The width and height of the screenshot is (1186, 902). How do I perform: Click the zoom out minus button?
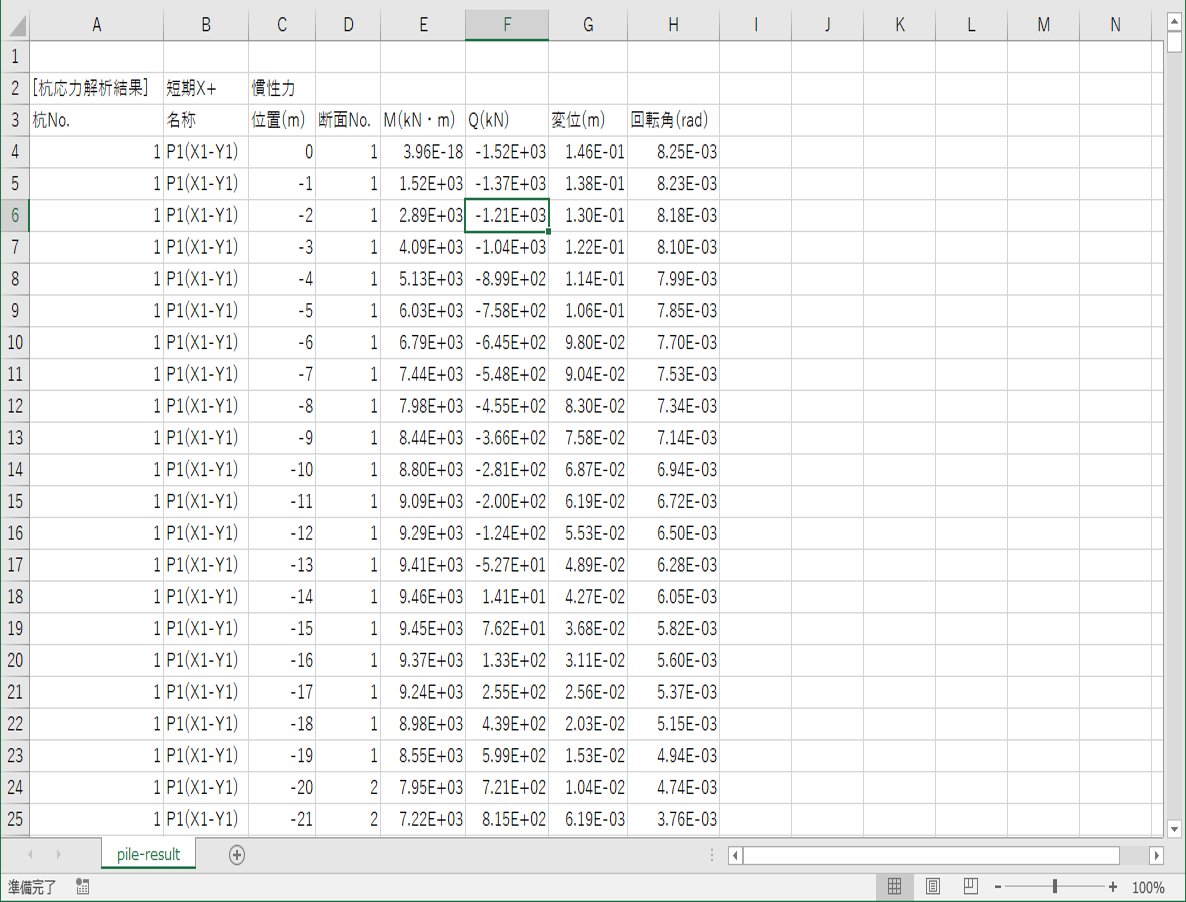pos(998,887)
